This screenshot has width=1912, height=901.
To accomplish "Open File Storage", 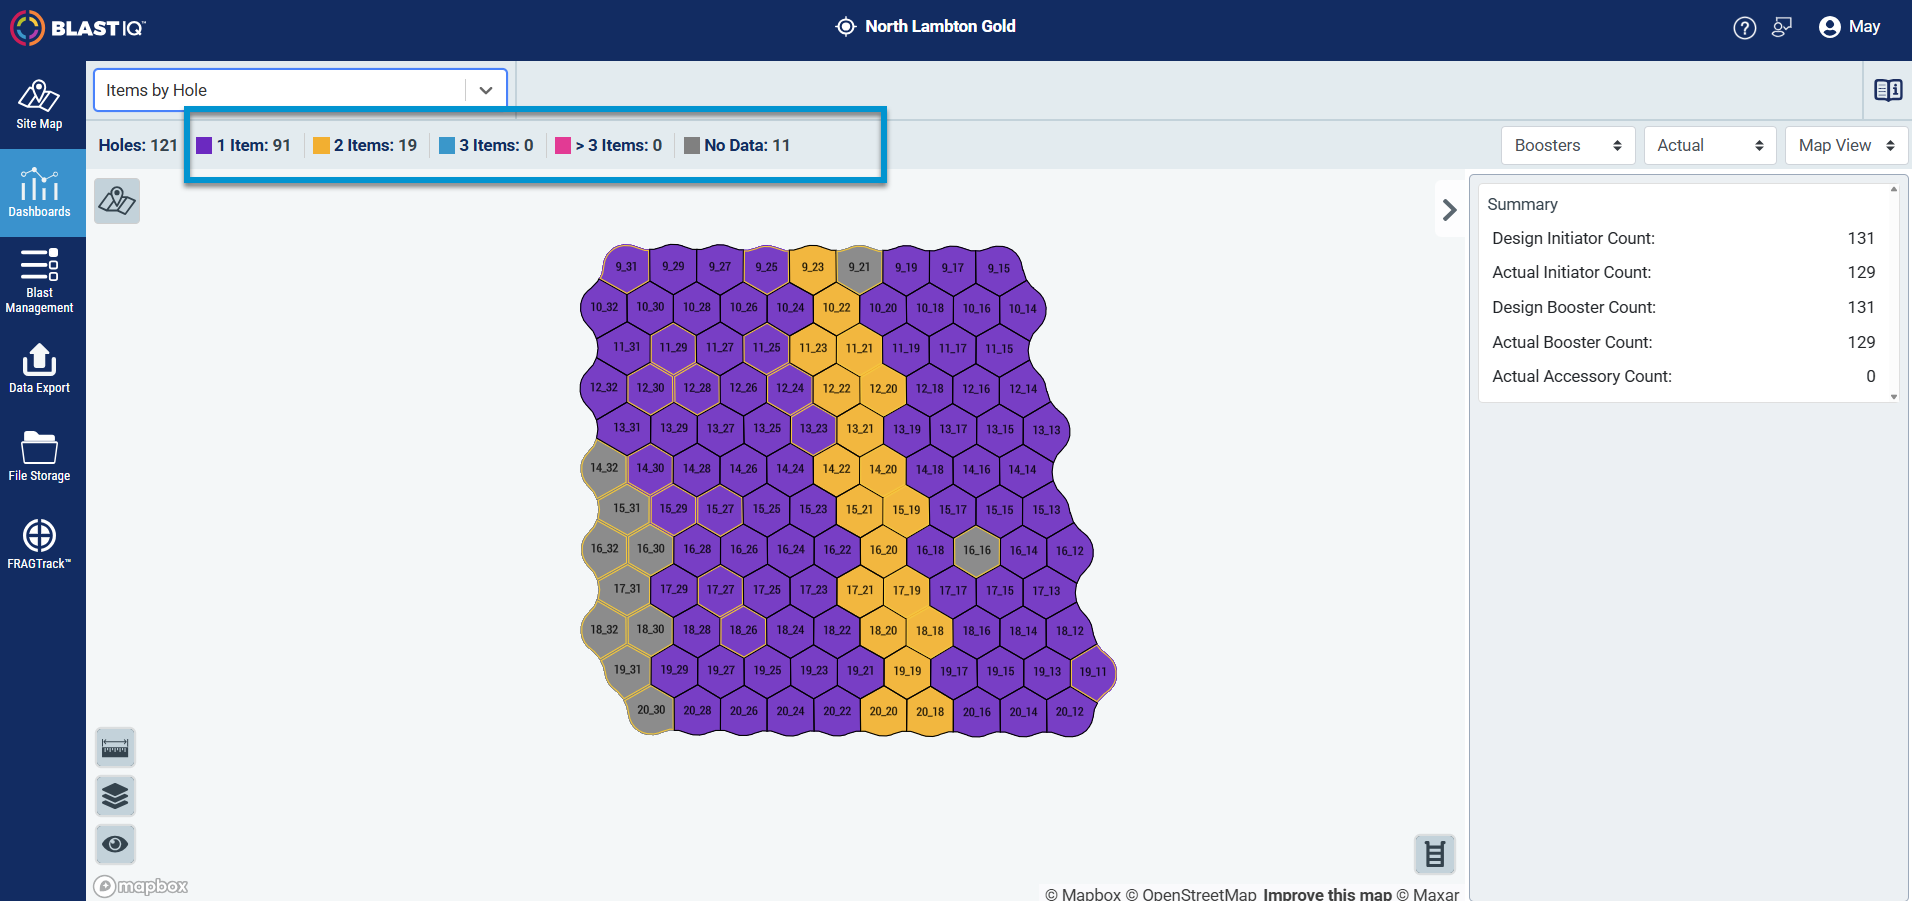I will [39, 457].
